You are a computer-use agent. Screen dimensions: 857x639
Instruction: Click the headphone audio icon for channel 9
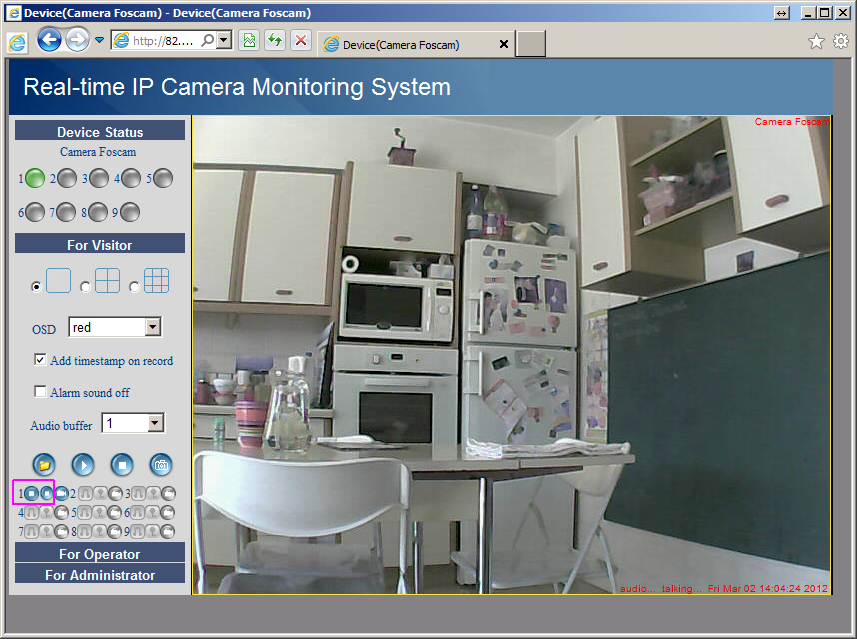[x=138, y=531]
